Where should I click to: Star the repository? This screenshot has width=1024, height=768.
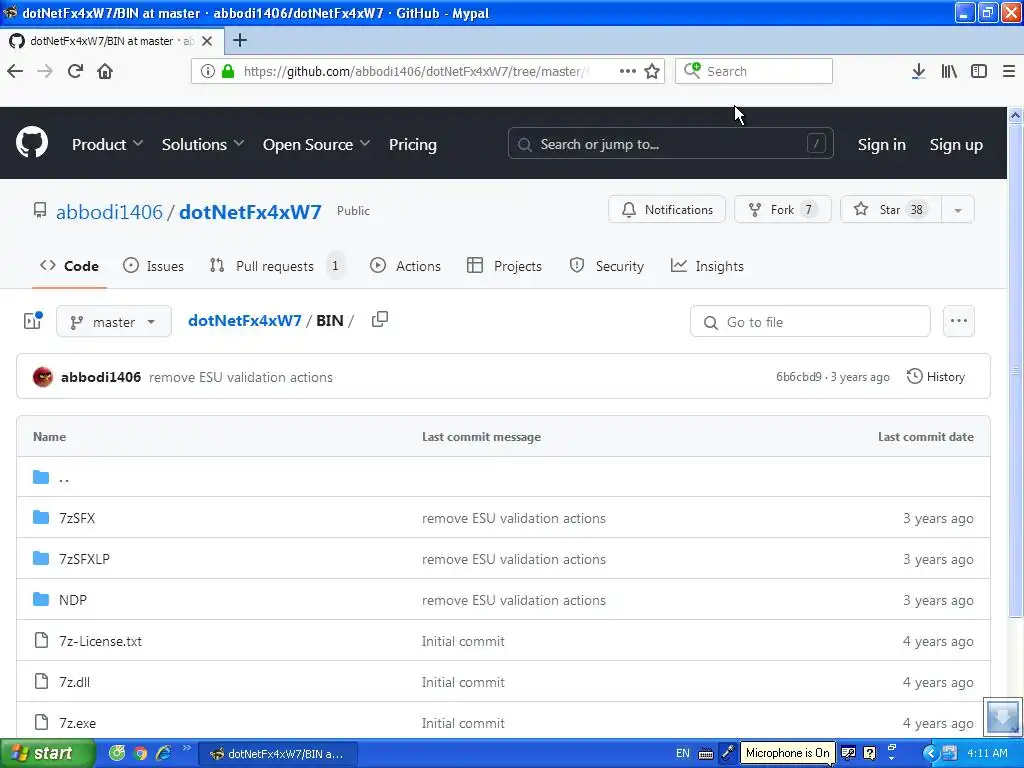[891, 210]
